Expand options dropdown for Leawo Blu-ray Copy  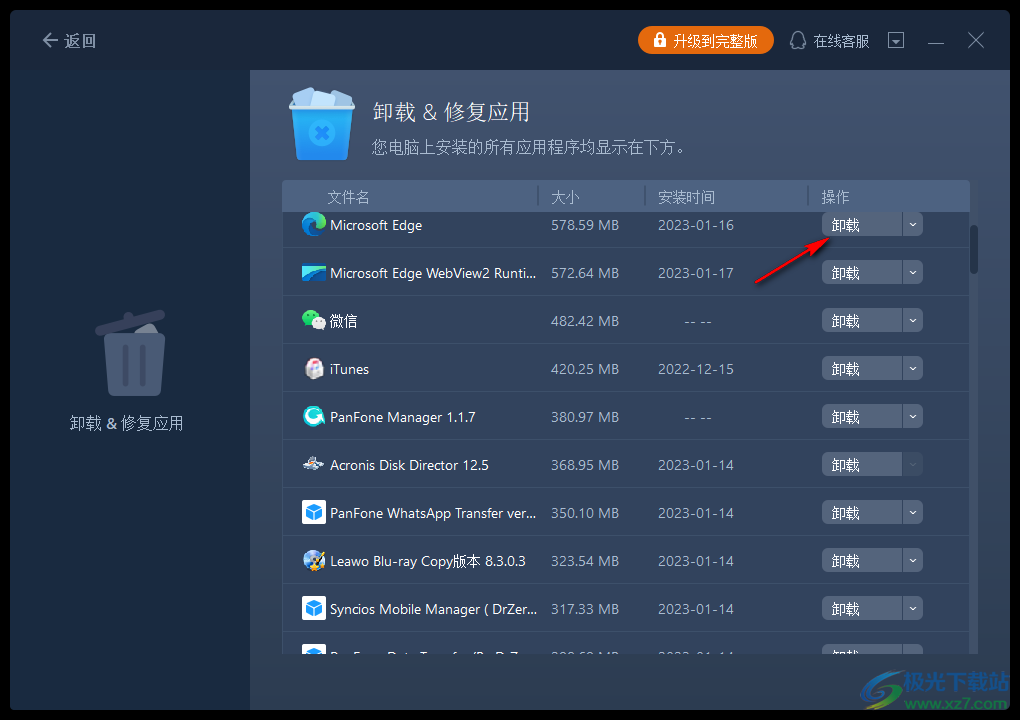[x=913, y=561]
